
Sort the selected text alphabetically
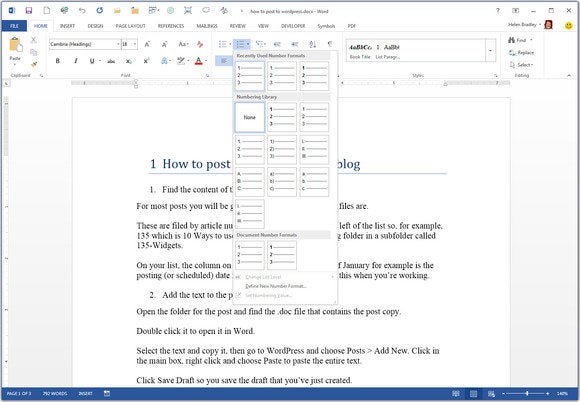[x=313, y=44]
